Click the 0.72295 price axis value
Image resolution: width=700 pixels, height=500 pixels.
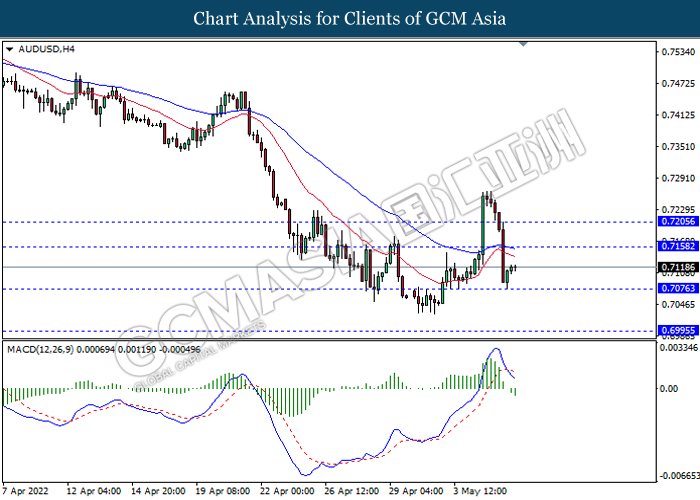click(x=678, y=209)
